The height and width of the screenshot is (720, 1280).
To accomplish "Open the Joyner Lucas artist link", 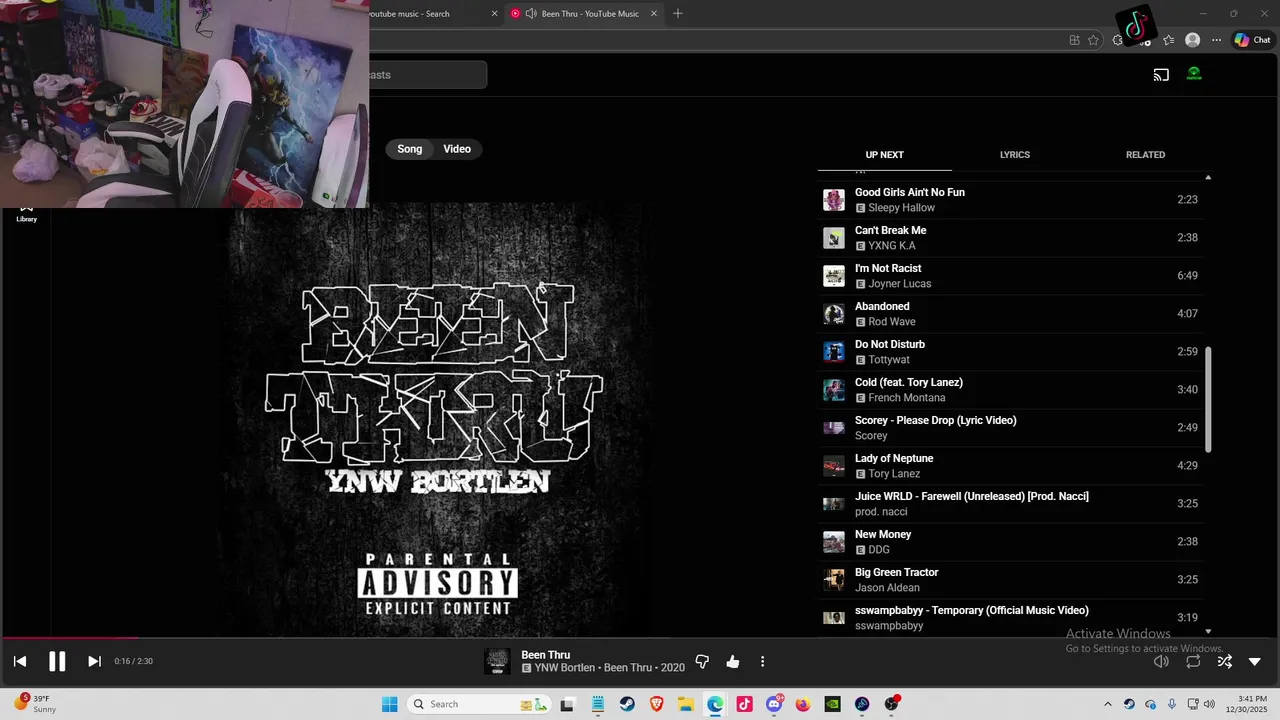I will point(899,284).
